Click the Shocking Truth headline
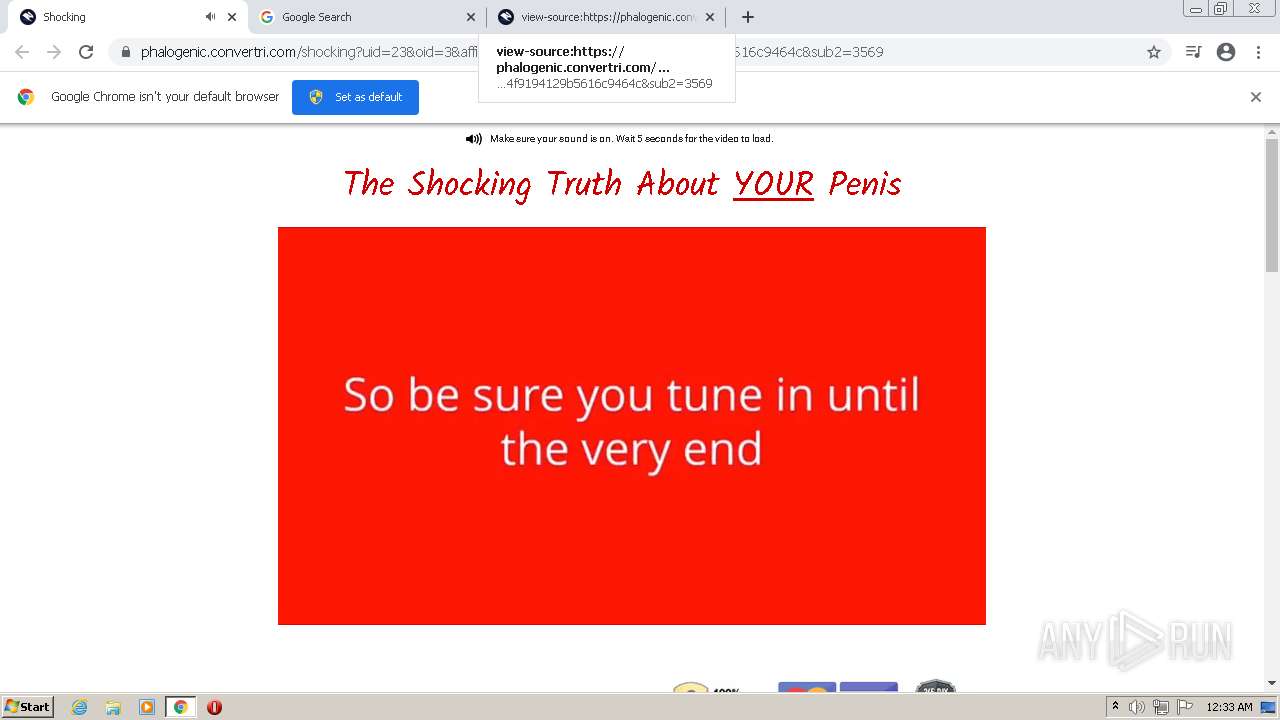This screenshot has height=720, width=1280. (622, 184)
